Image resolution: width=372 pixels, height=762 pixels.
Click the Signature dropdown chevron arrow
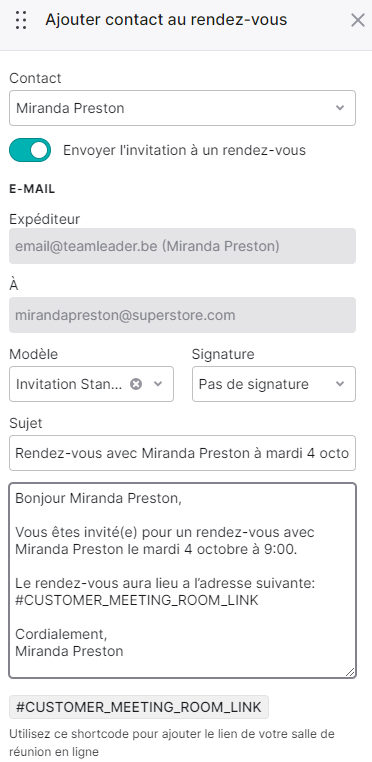(340, 384)
